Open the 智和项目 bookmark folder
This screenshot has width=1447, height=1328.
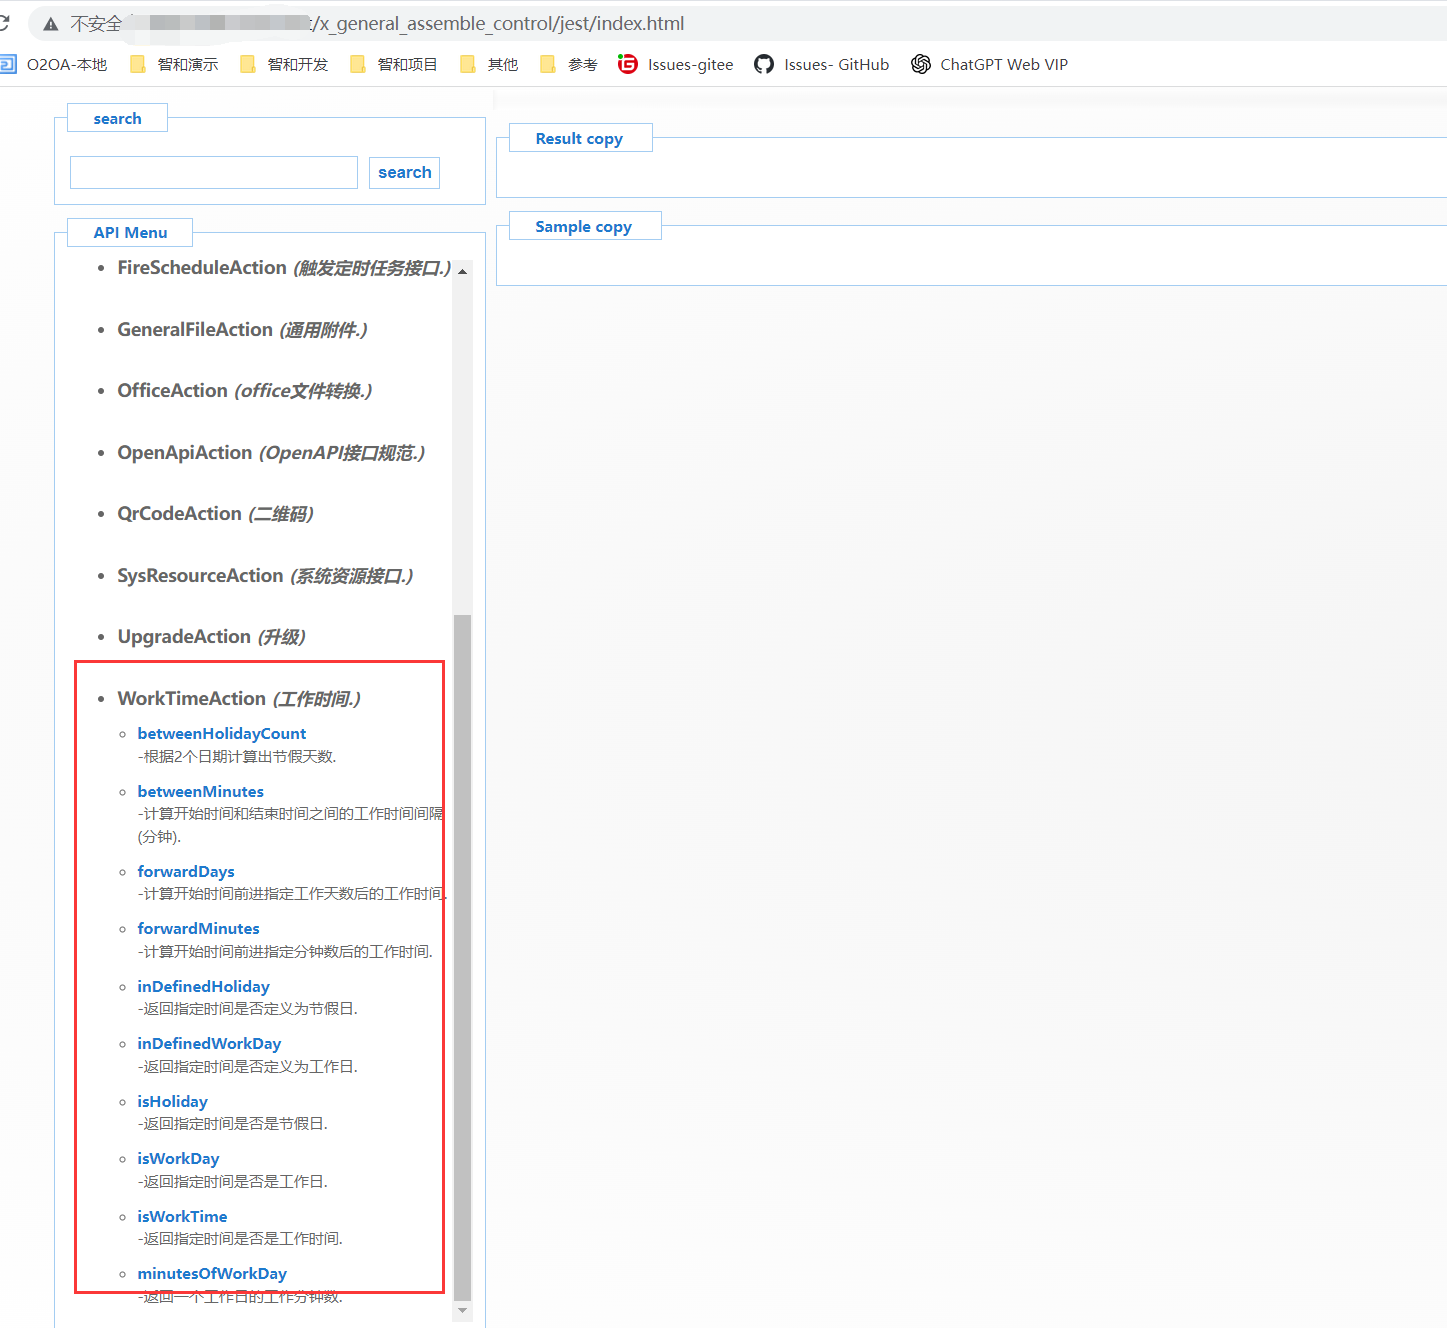coord(395,65)
